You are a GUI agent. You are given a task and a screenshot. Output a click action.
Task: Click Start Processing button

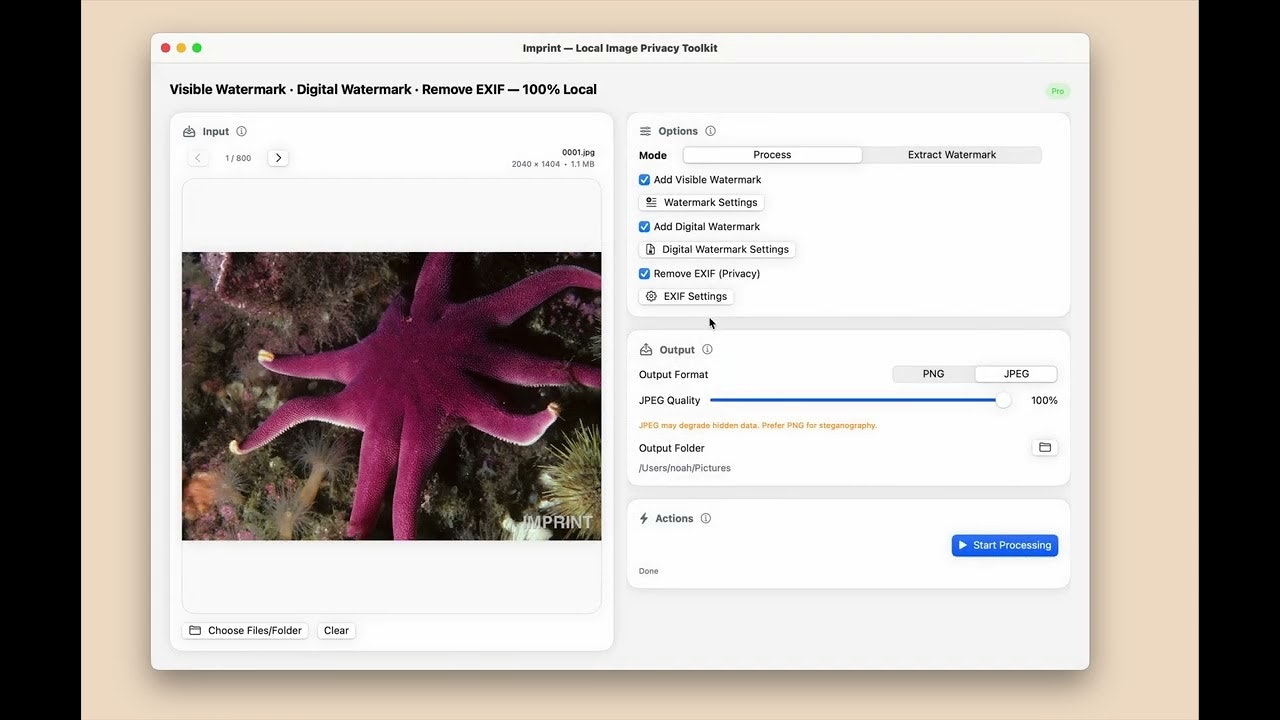1005,545
